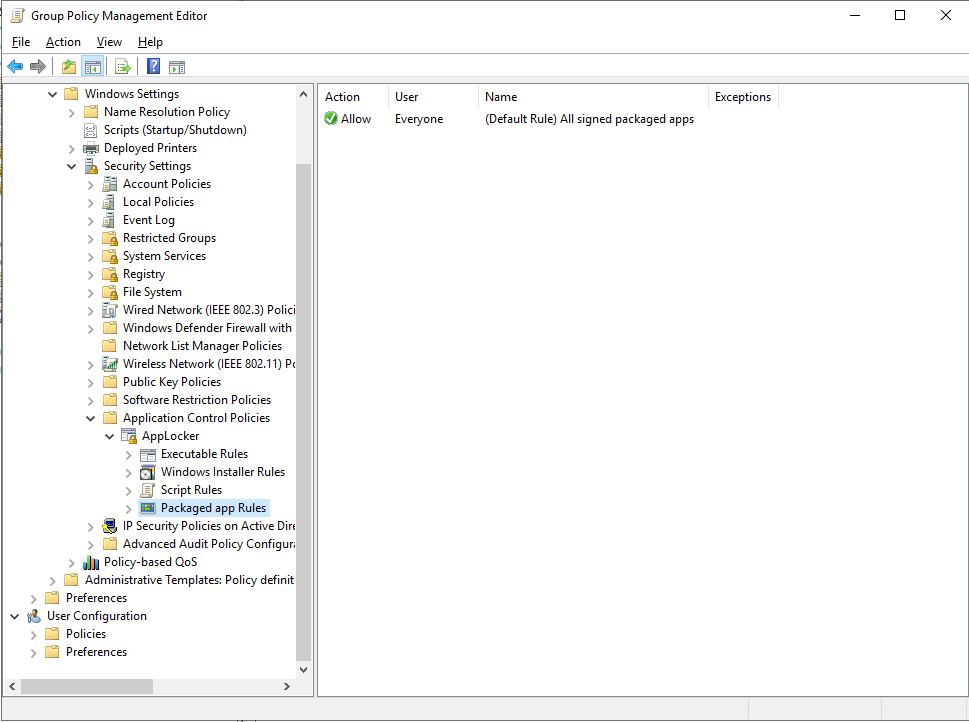Collapse Application Control Policies node
This screenshot has height=722, width=969.
tap(91, 418)
